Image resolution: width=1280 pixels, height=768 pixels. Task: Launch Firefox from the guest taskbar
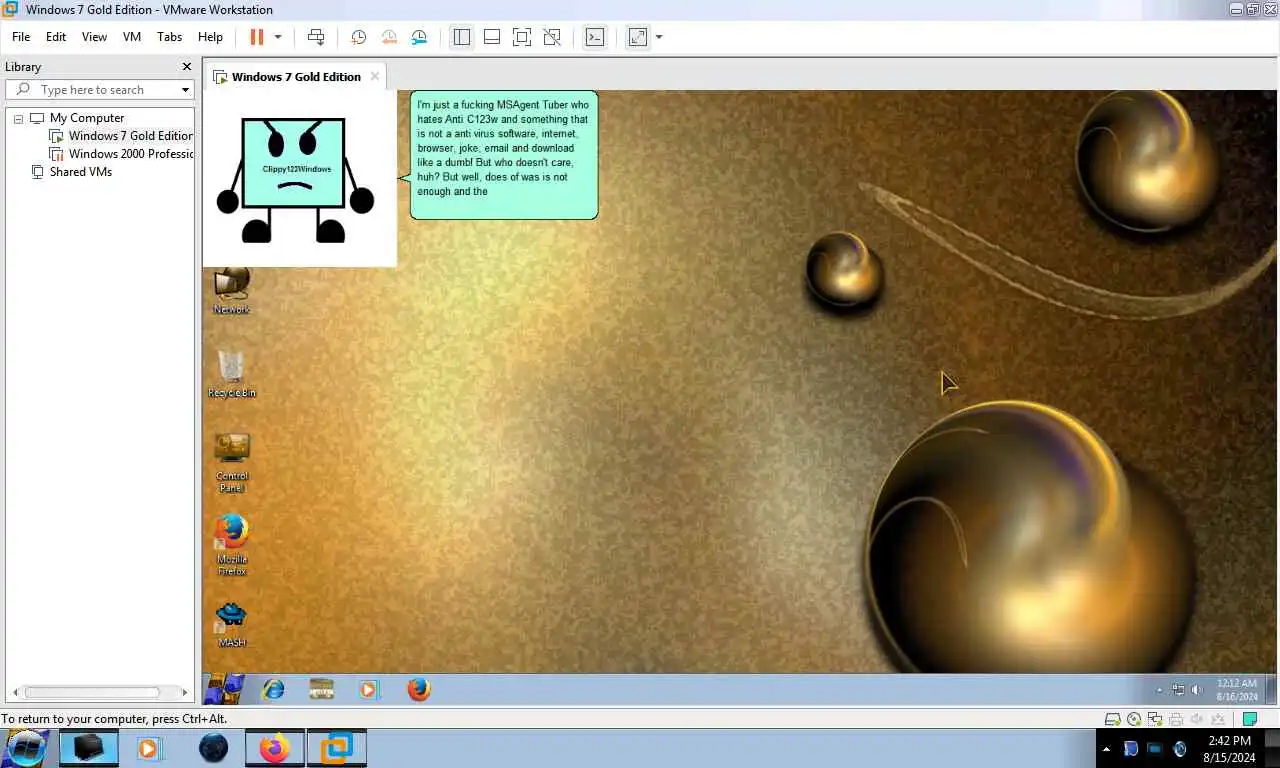419,689
